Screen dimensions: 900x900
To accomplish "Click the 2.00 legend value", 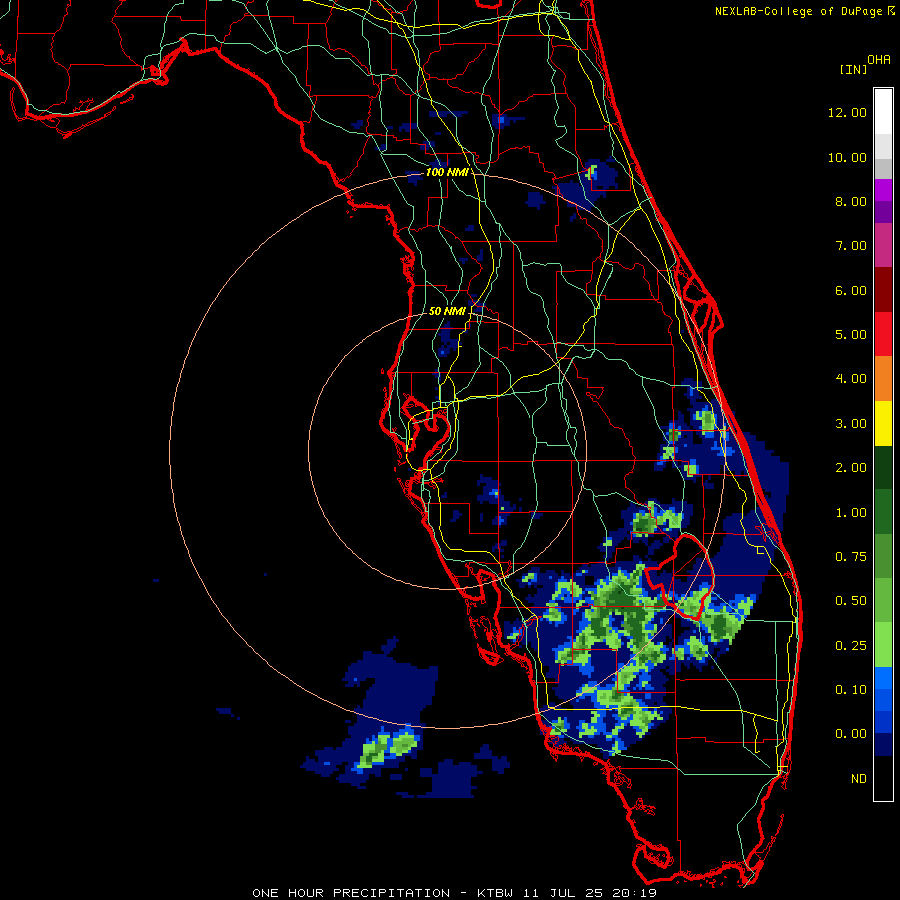I will point(851,468).
